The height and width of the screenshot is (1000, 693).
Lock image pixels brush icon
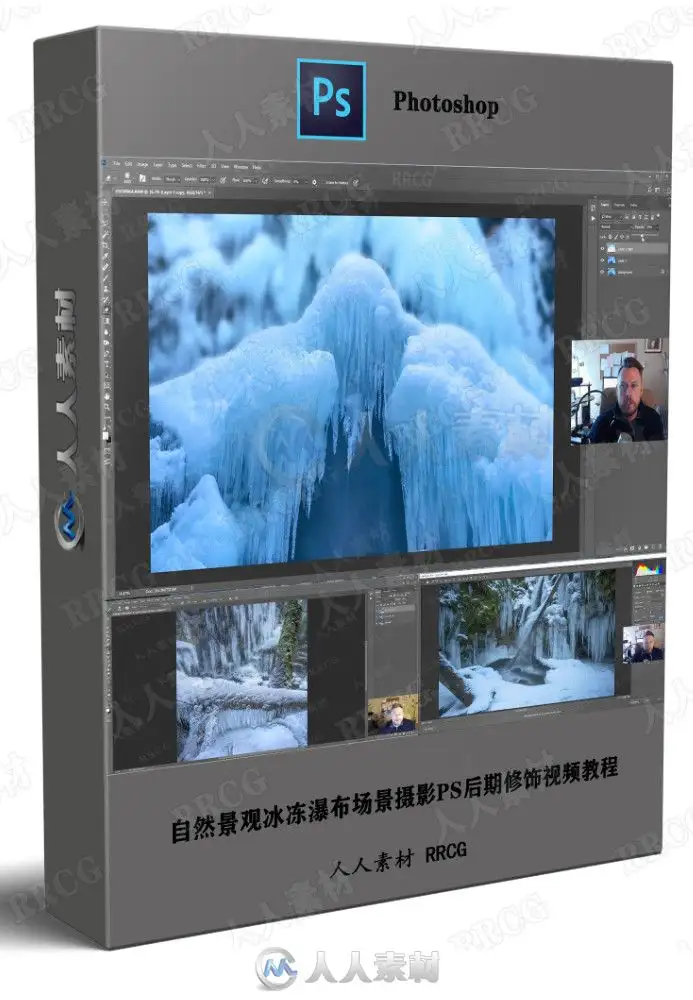[x=616, y=237]
